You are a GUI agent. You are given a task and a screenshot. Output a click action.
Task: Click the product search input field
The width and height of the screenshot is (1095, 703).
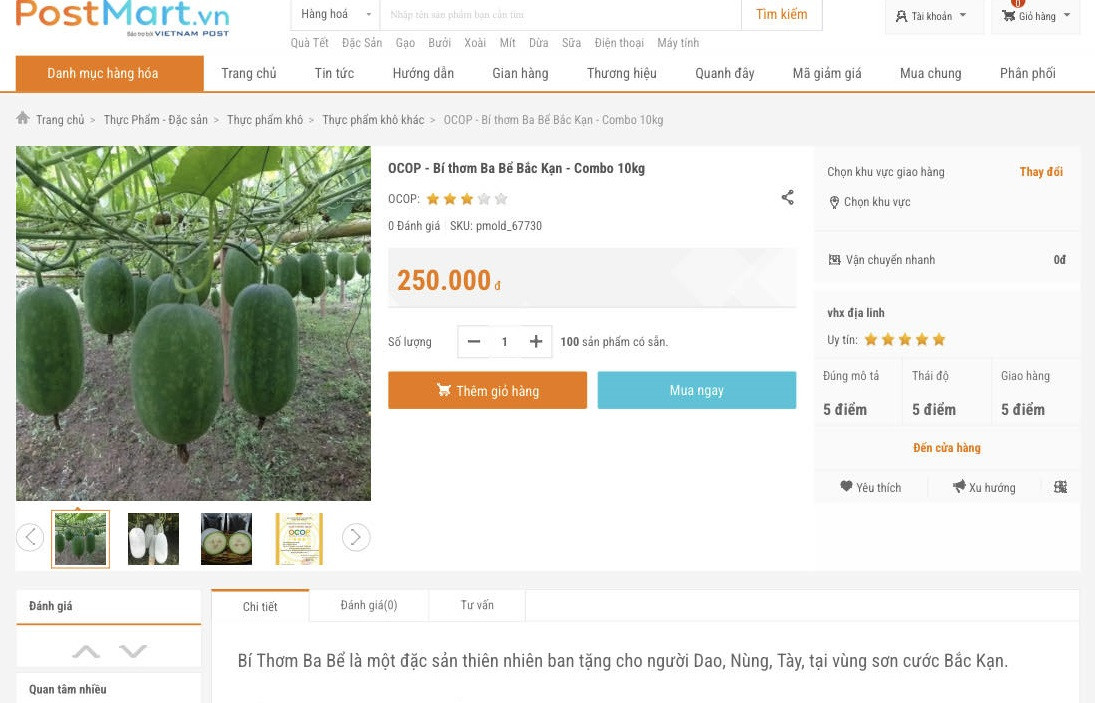(x=560, y=15)
